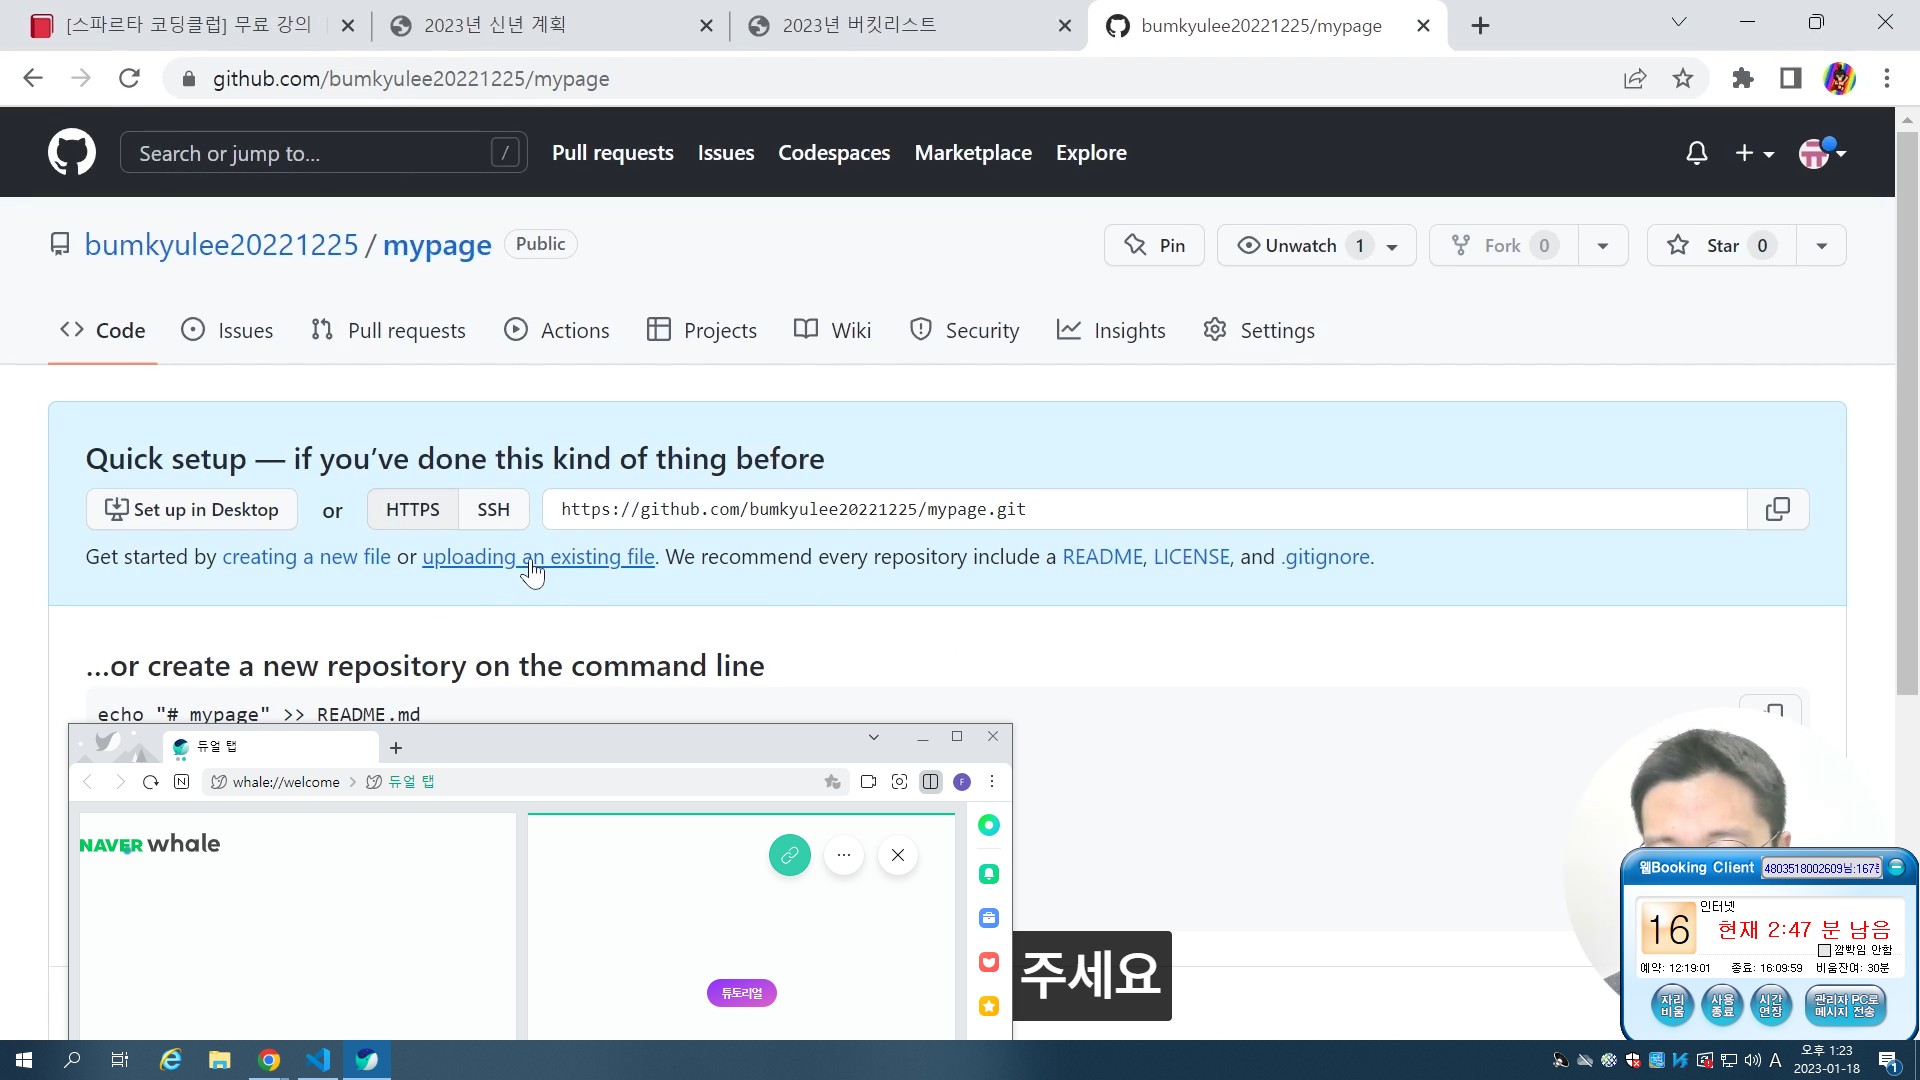Open Whale browser three-dot menu
This screenshot has height=1080, width=1920.
click(992, 782)
